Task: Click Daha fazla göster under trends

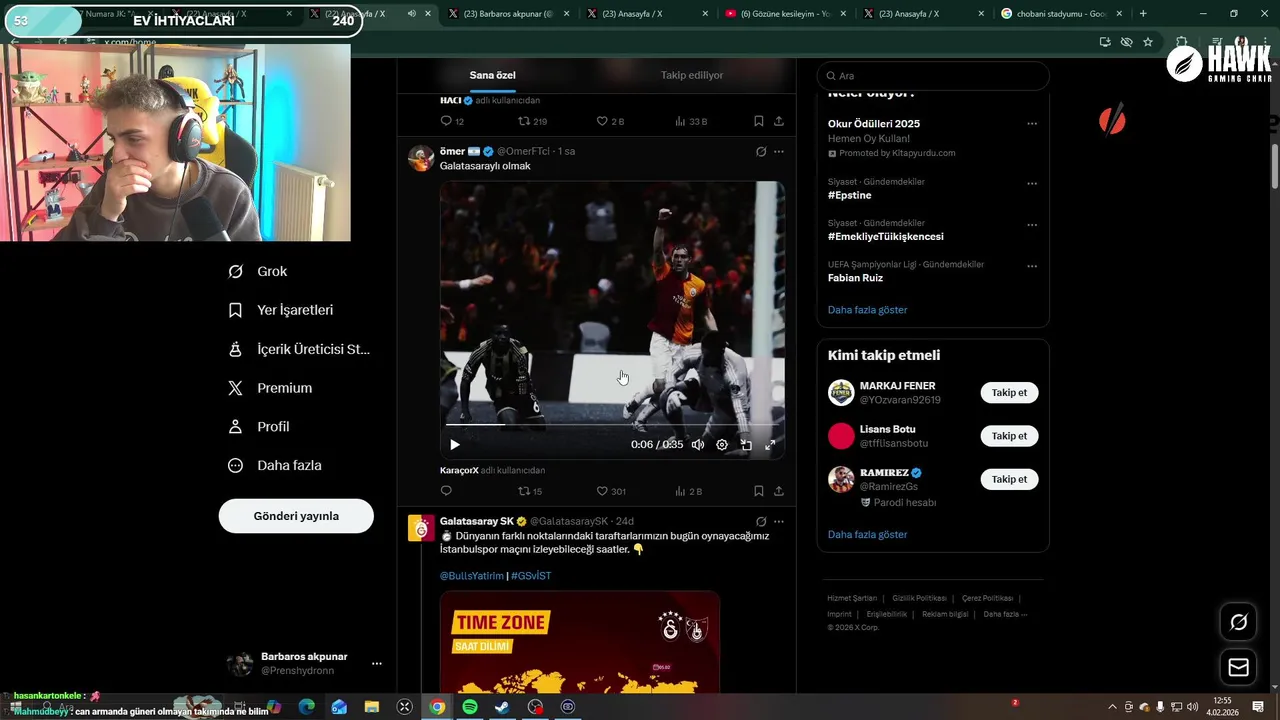Action: pyautogui.click(x=868, y=310)
